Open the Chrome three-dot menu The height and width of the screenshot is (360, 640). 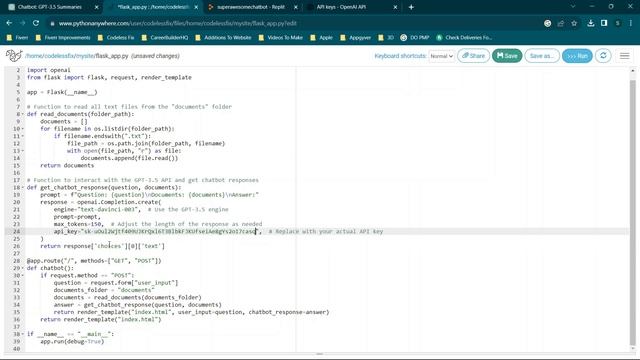[x=631, y=23]
